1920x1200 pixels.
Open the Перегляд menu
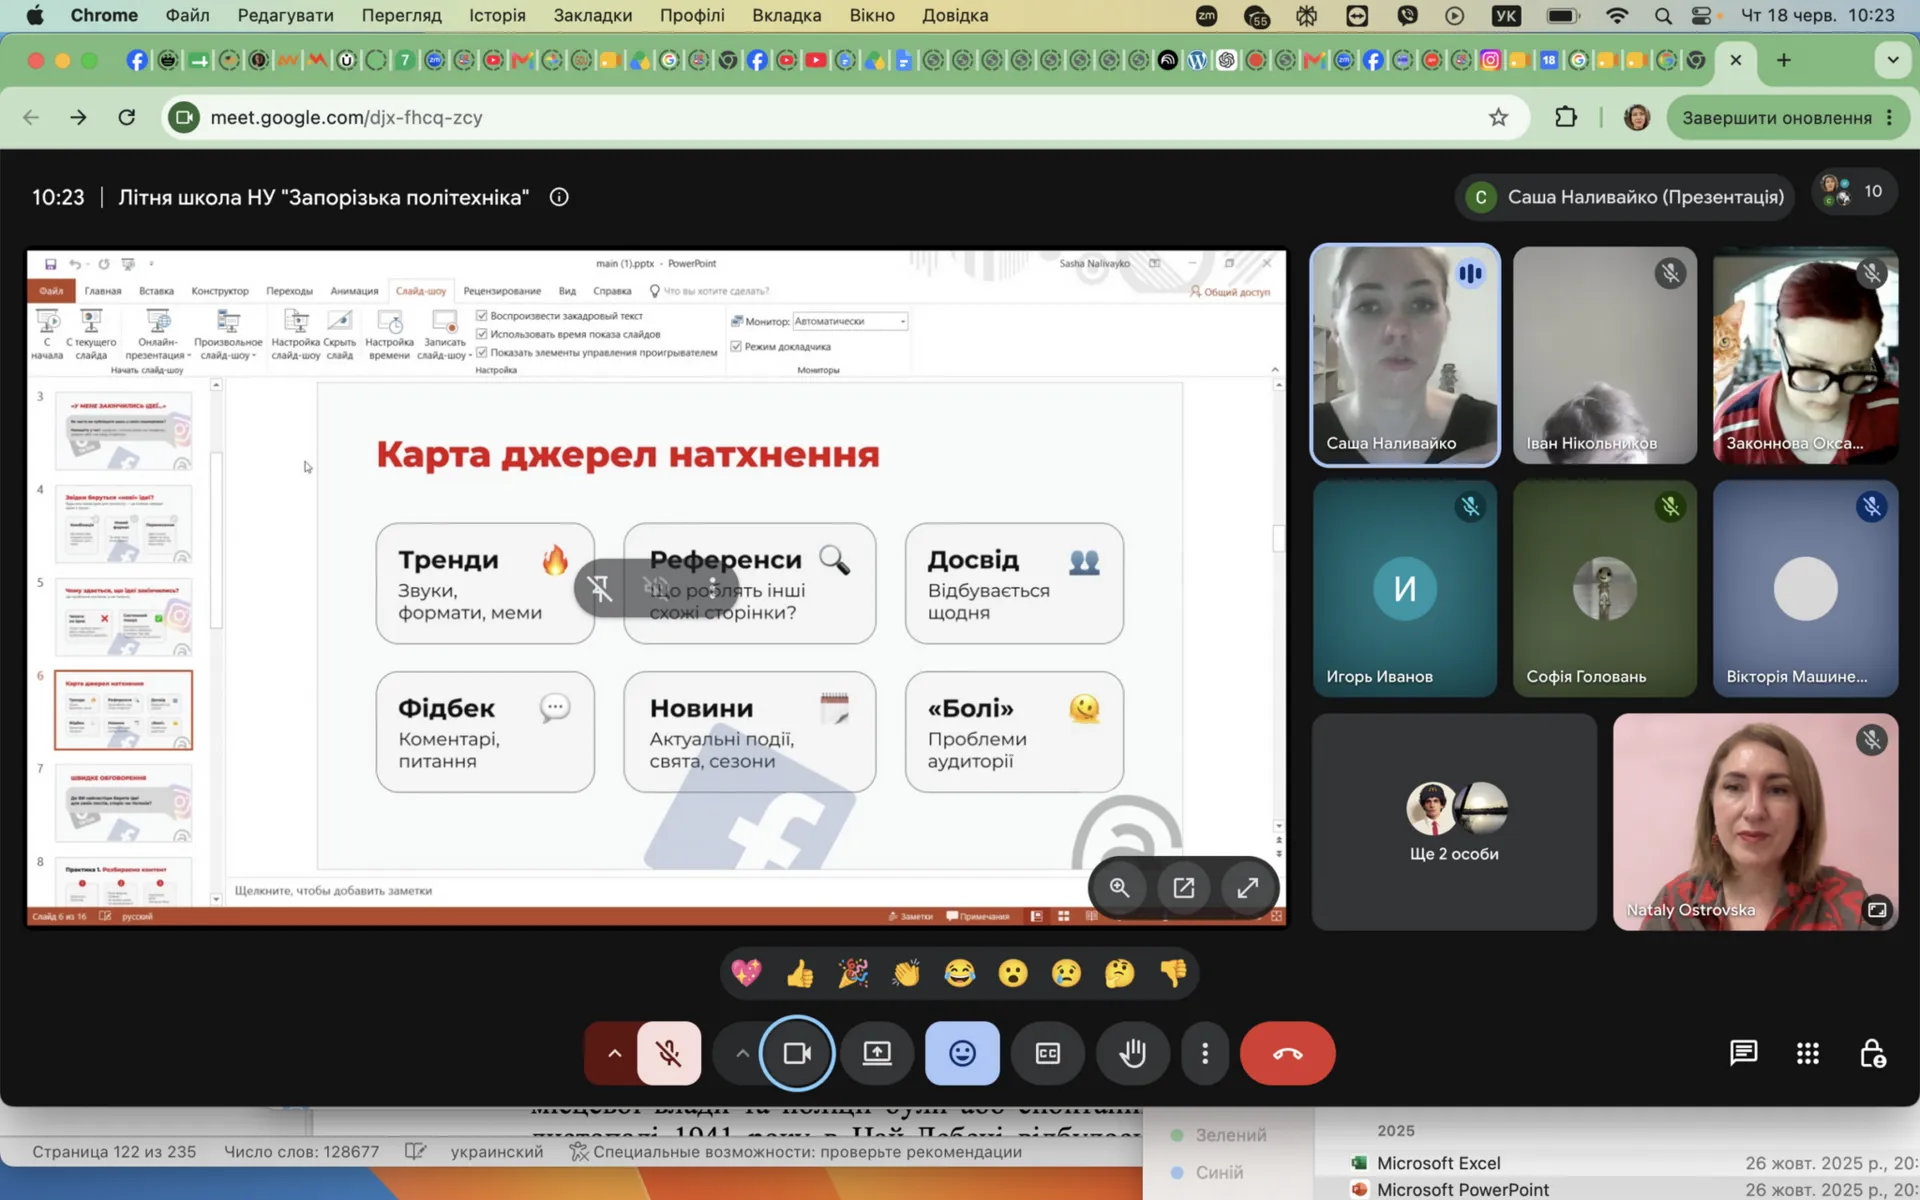pyautogui.click(x=401, y=15)
